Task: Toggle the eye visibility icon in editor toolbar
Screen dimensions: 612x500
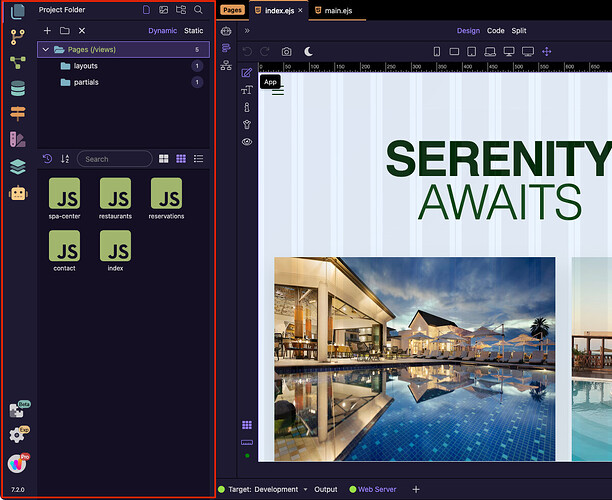Action: [247, 142]
